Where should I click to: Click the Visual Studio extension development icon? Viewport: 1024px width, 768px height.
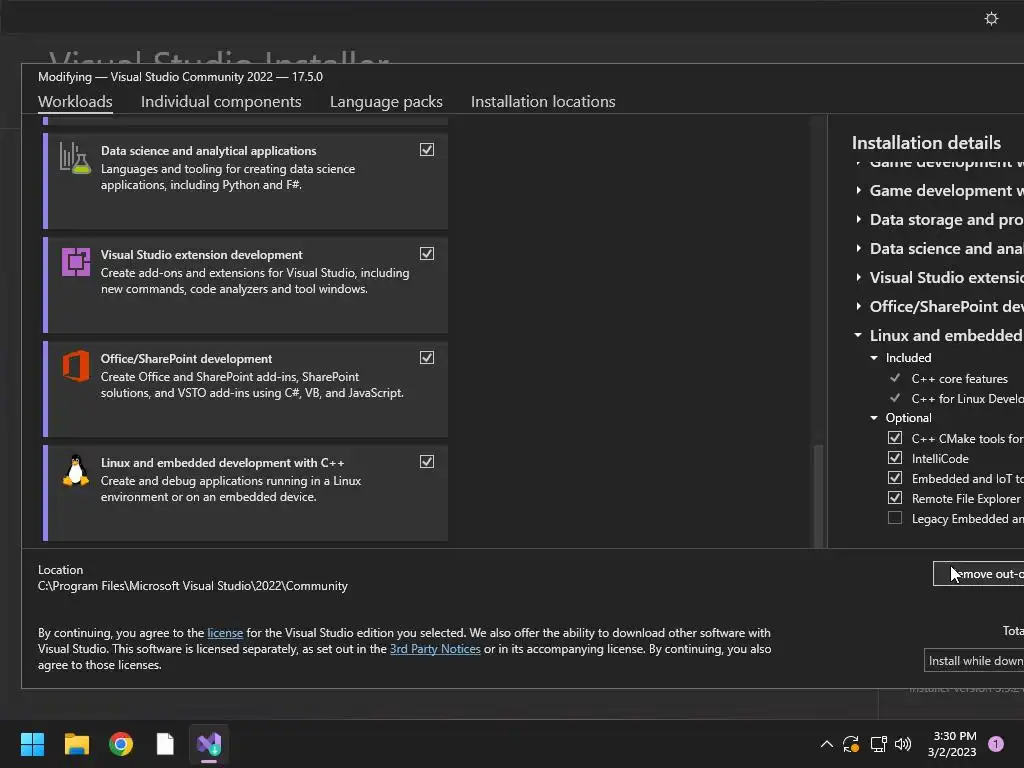(x=76, y=262)
